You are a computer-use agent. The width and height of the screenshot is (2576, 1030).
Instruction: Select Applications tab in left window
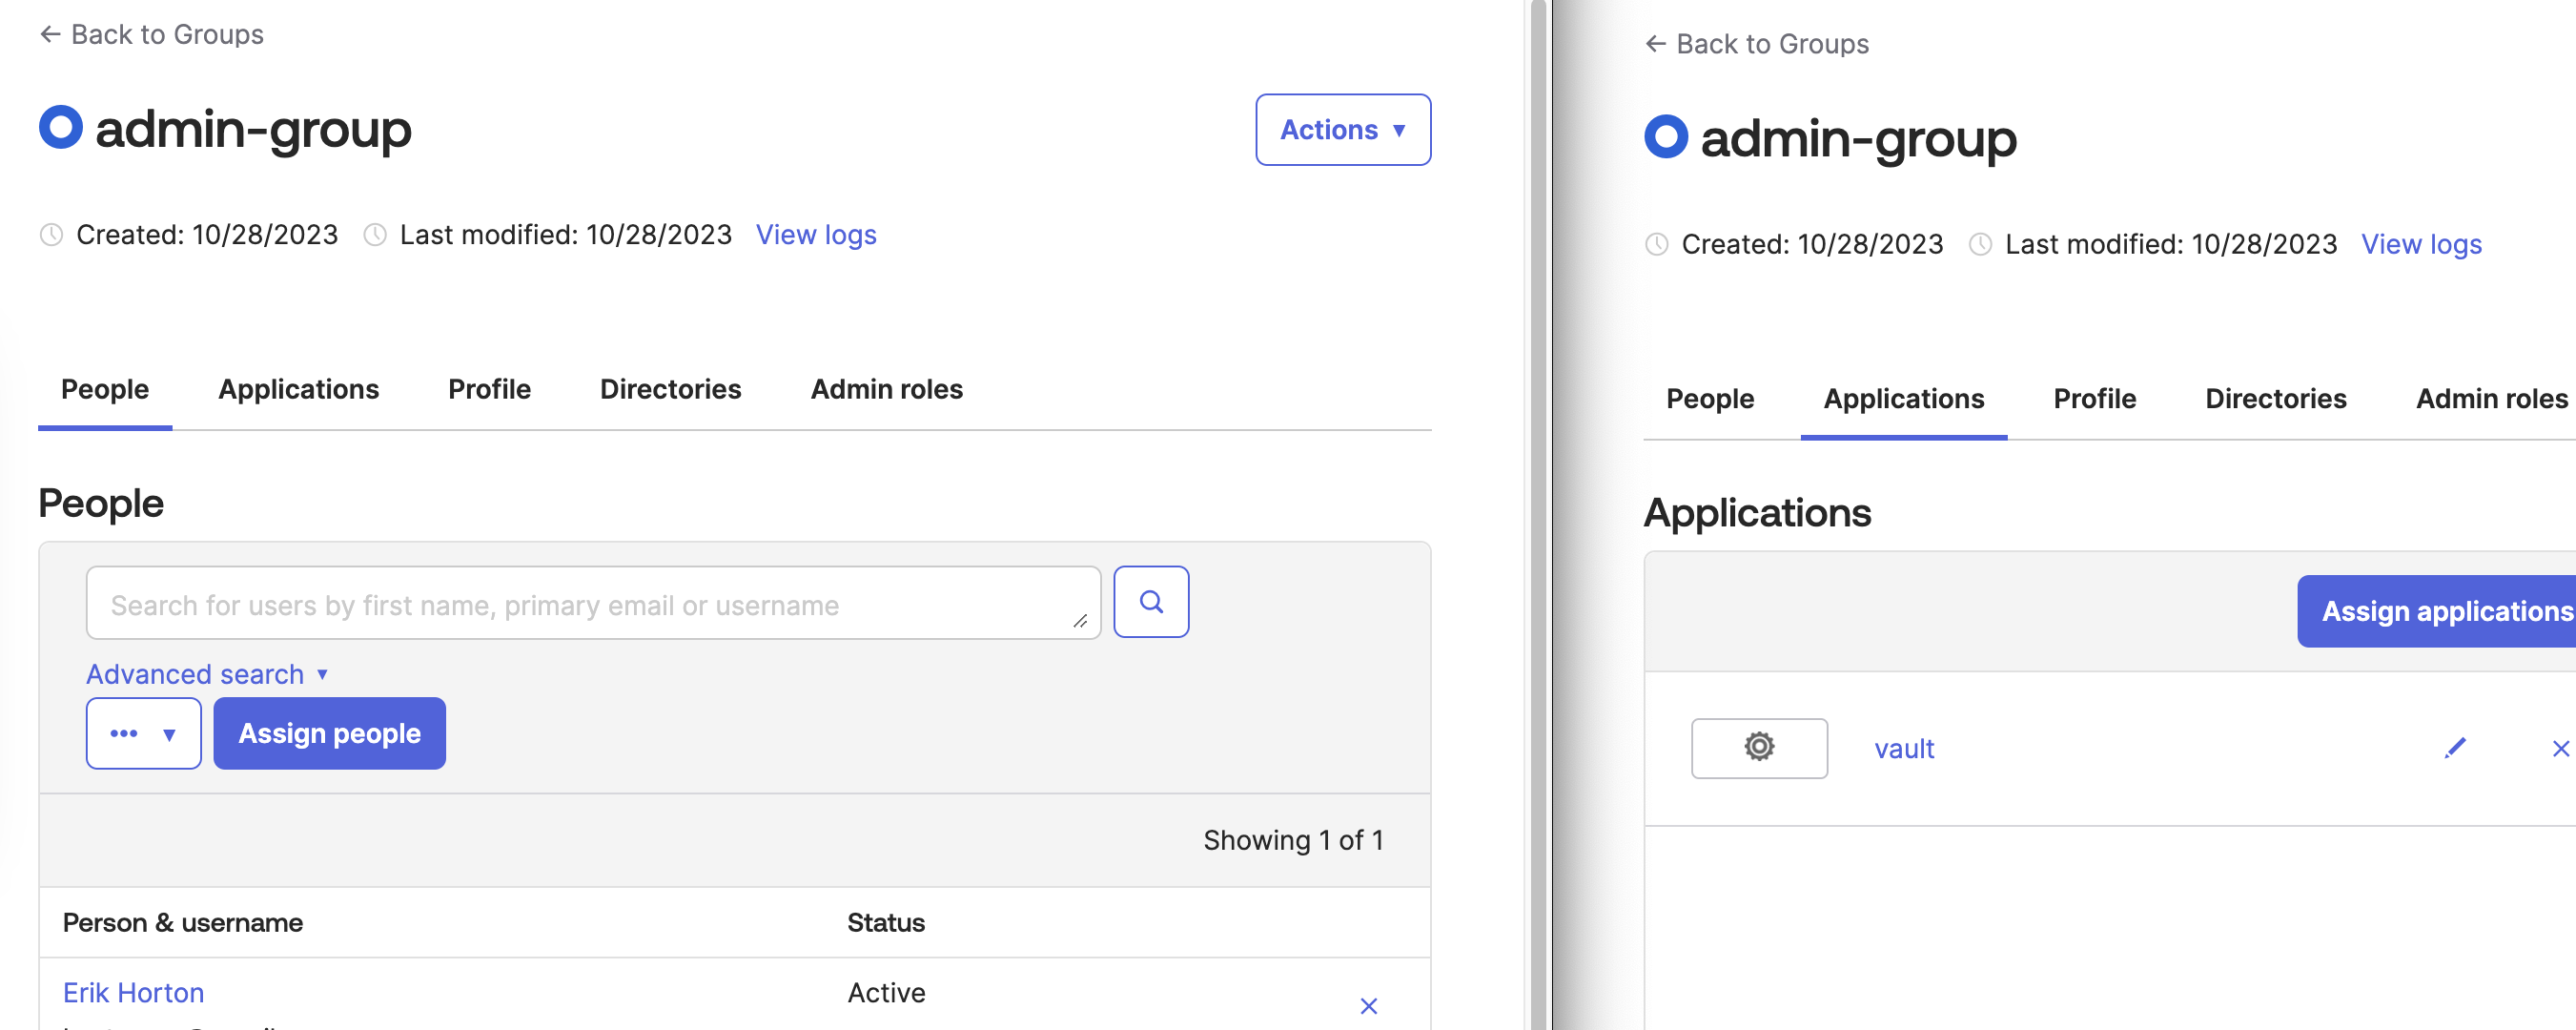click(x=299, y=390)
